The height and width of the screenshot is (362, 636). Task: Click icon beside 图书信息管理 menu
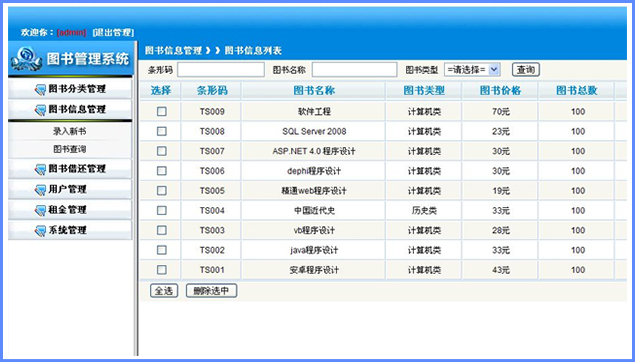(x=40, y=110)
